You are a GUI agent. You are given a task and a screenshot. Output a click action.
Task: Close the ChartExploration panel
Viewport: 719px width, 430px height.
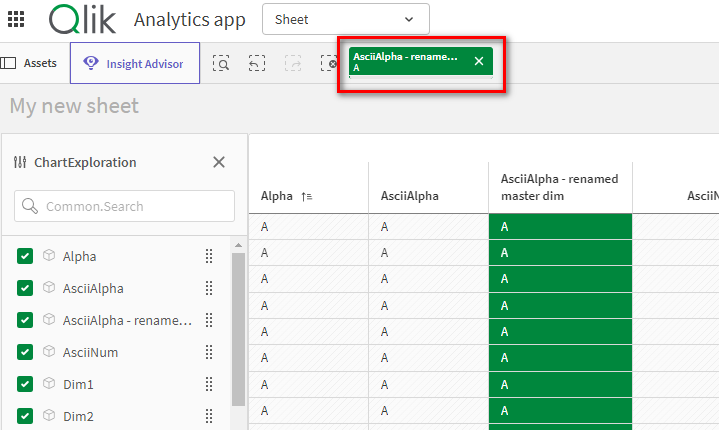219,162
